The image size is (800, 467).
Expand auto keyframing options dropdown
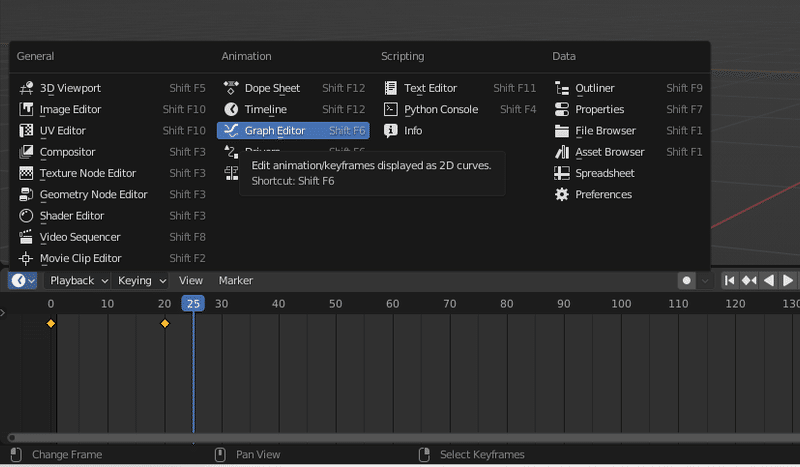coord(705,280)
